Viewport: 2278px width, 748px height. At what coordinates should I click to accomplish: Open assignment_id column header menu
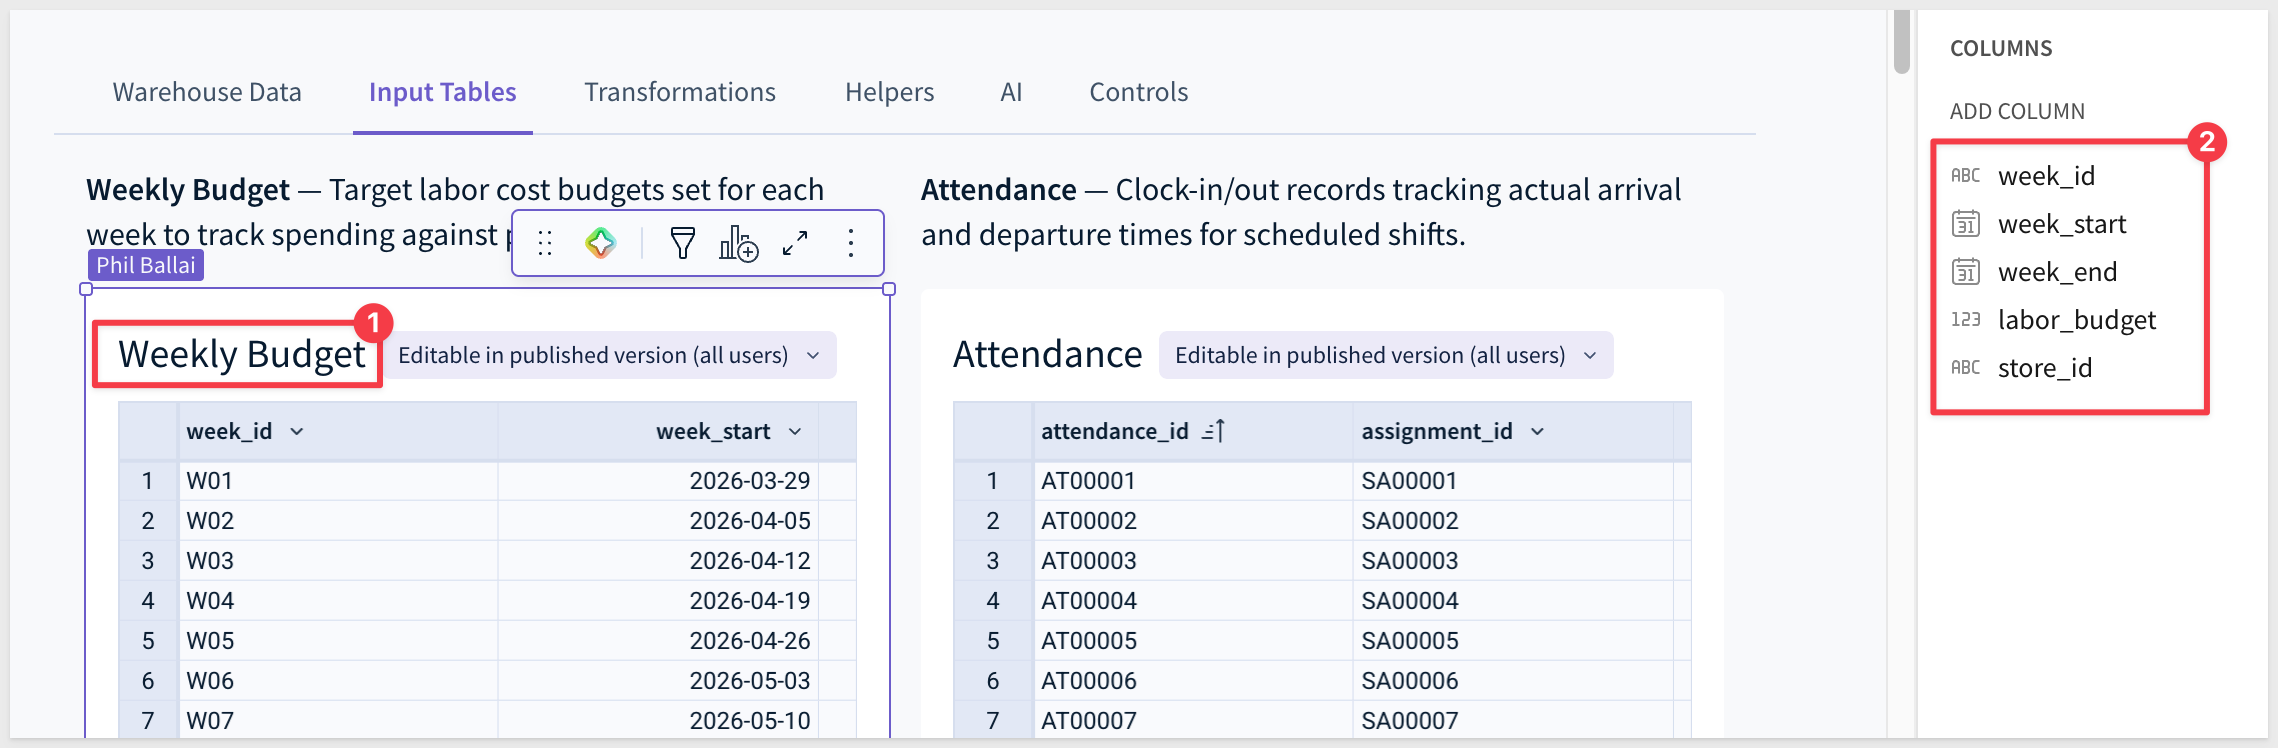pyautogui.click(x=1538, y=431)
